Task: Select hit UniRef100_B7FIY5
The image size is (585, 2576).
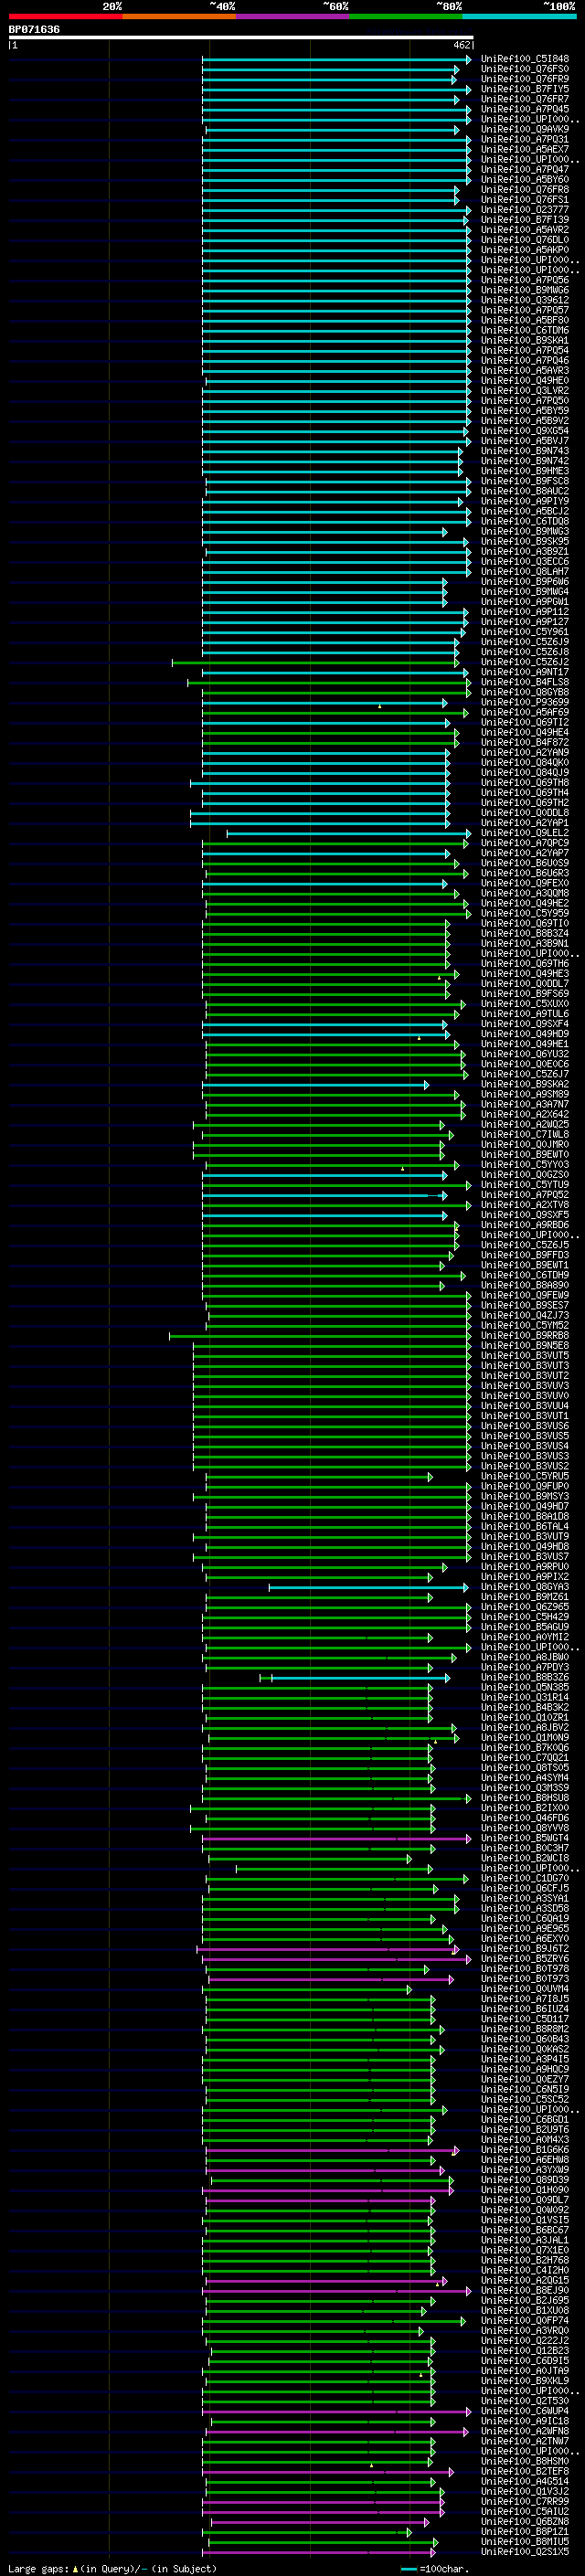Action: tap(525, 89)
